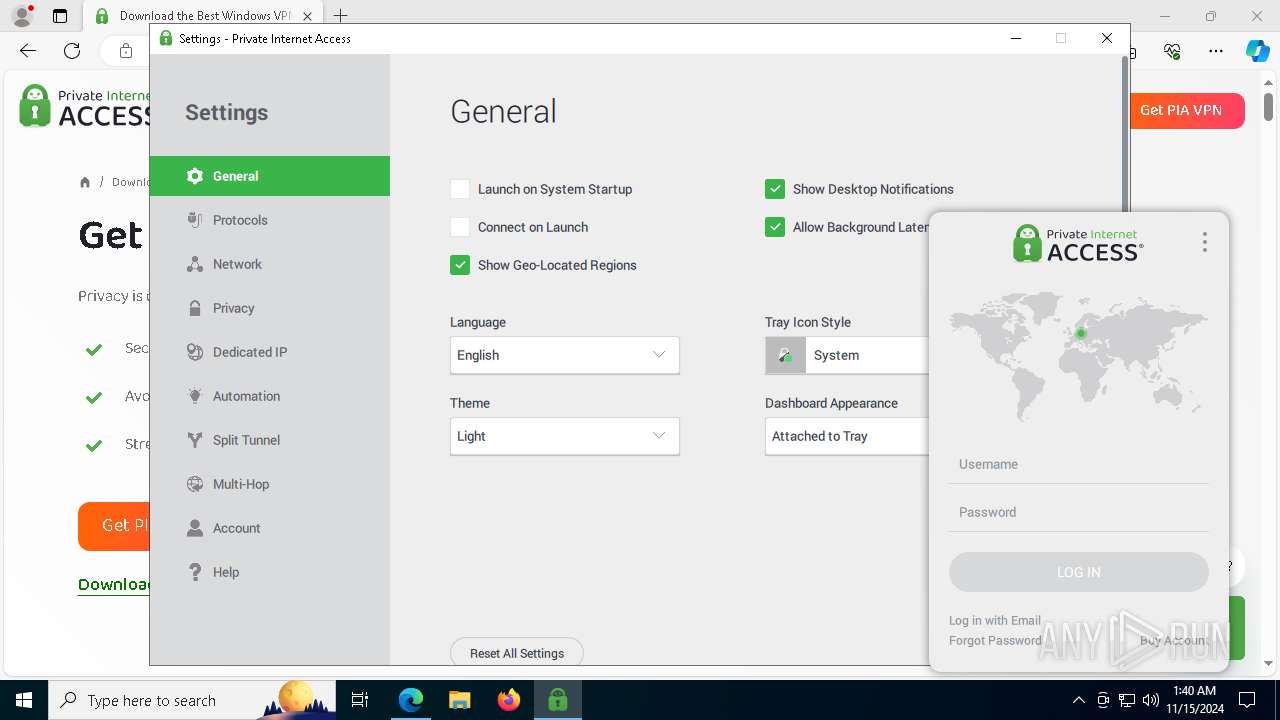Open the Automation settings section

click(x=269, y=396)
